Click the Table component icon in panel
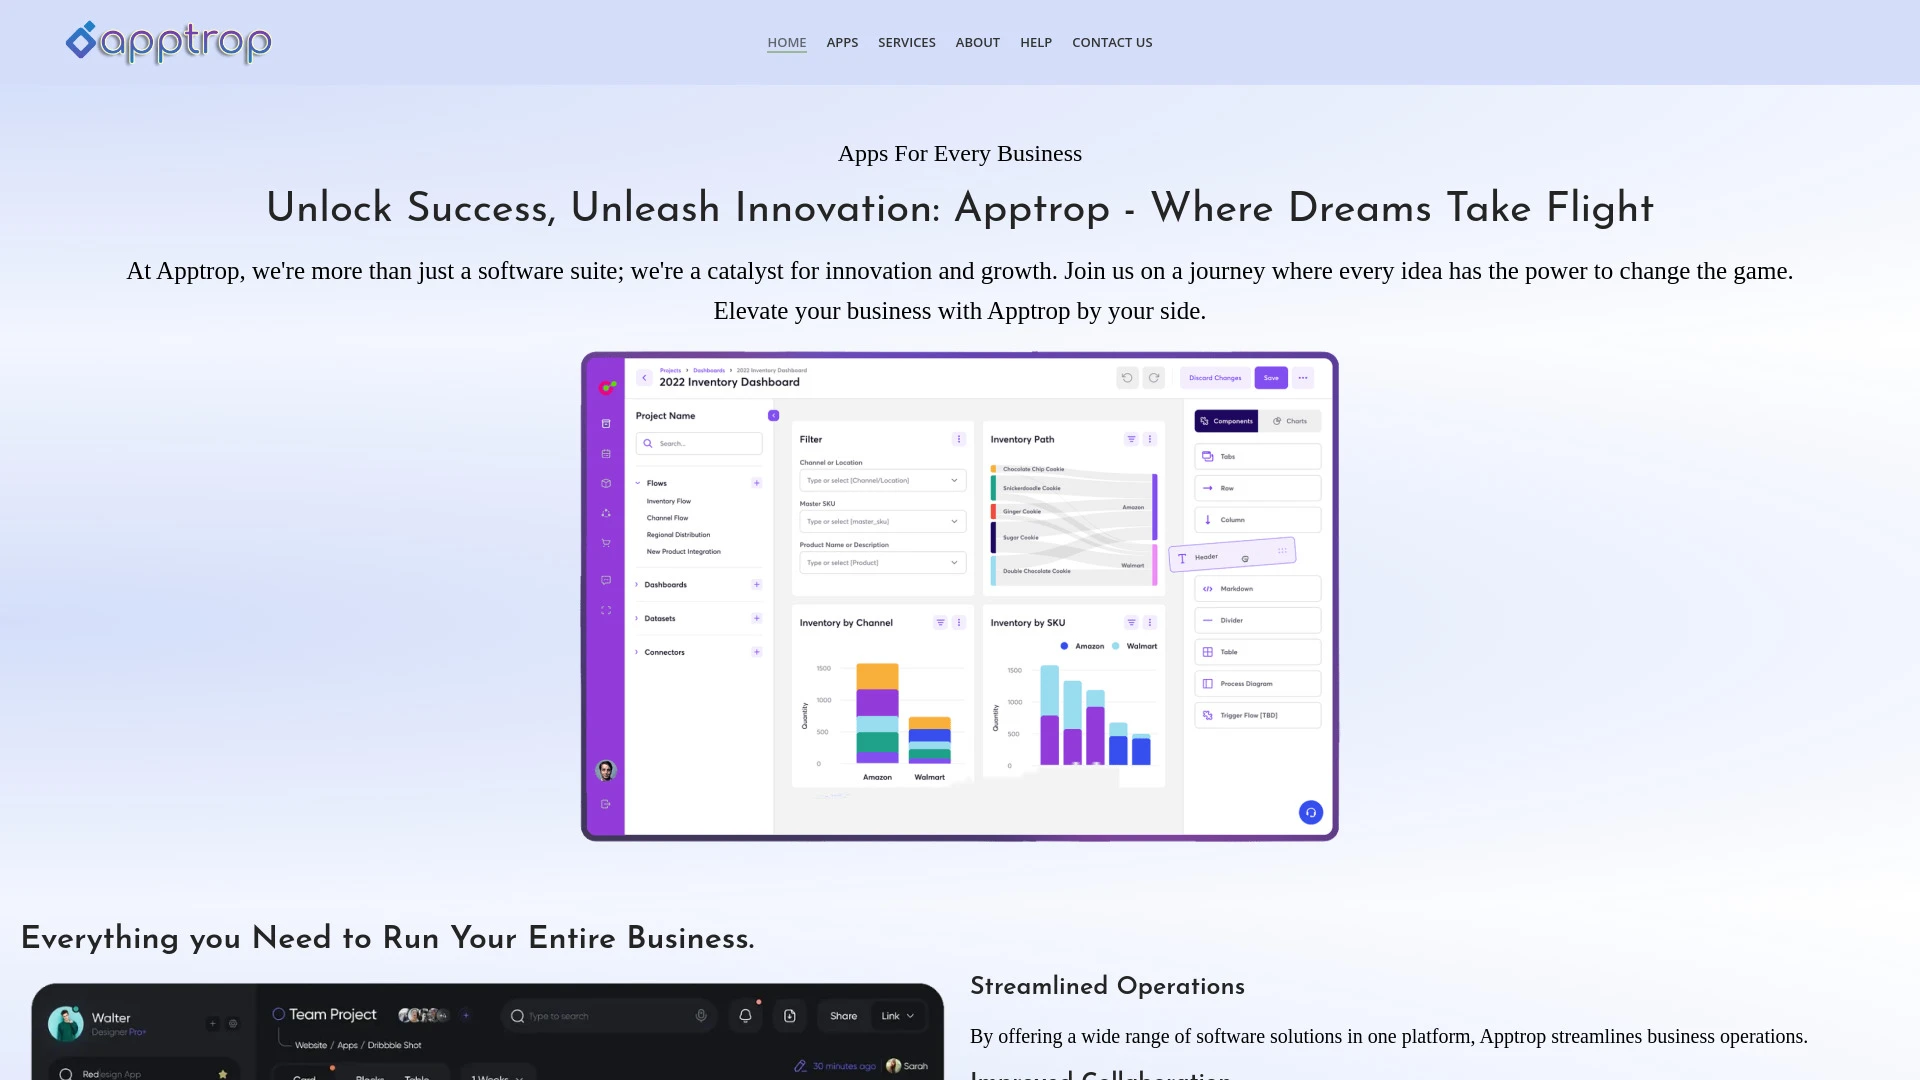This screenshot has height=1080, width=1920. pos(1207,651)
